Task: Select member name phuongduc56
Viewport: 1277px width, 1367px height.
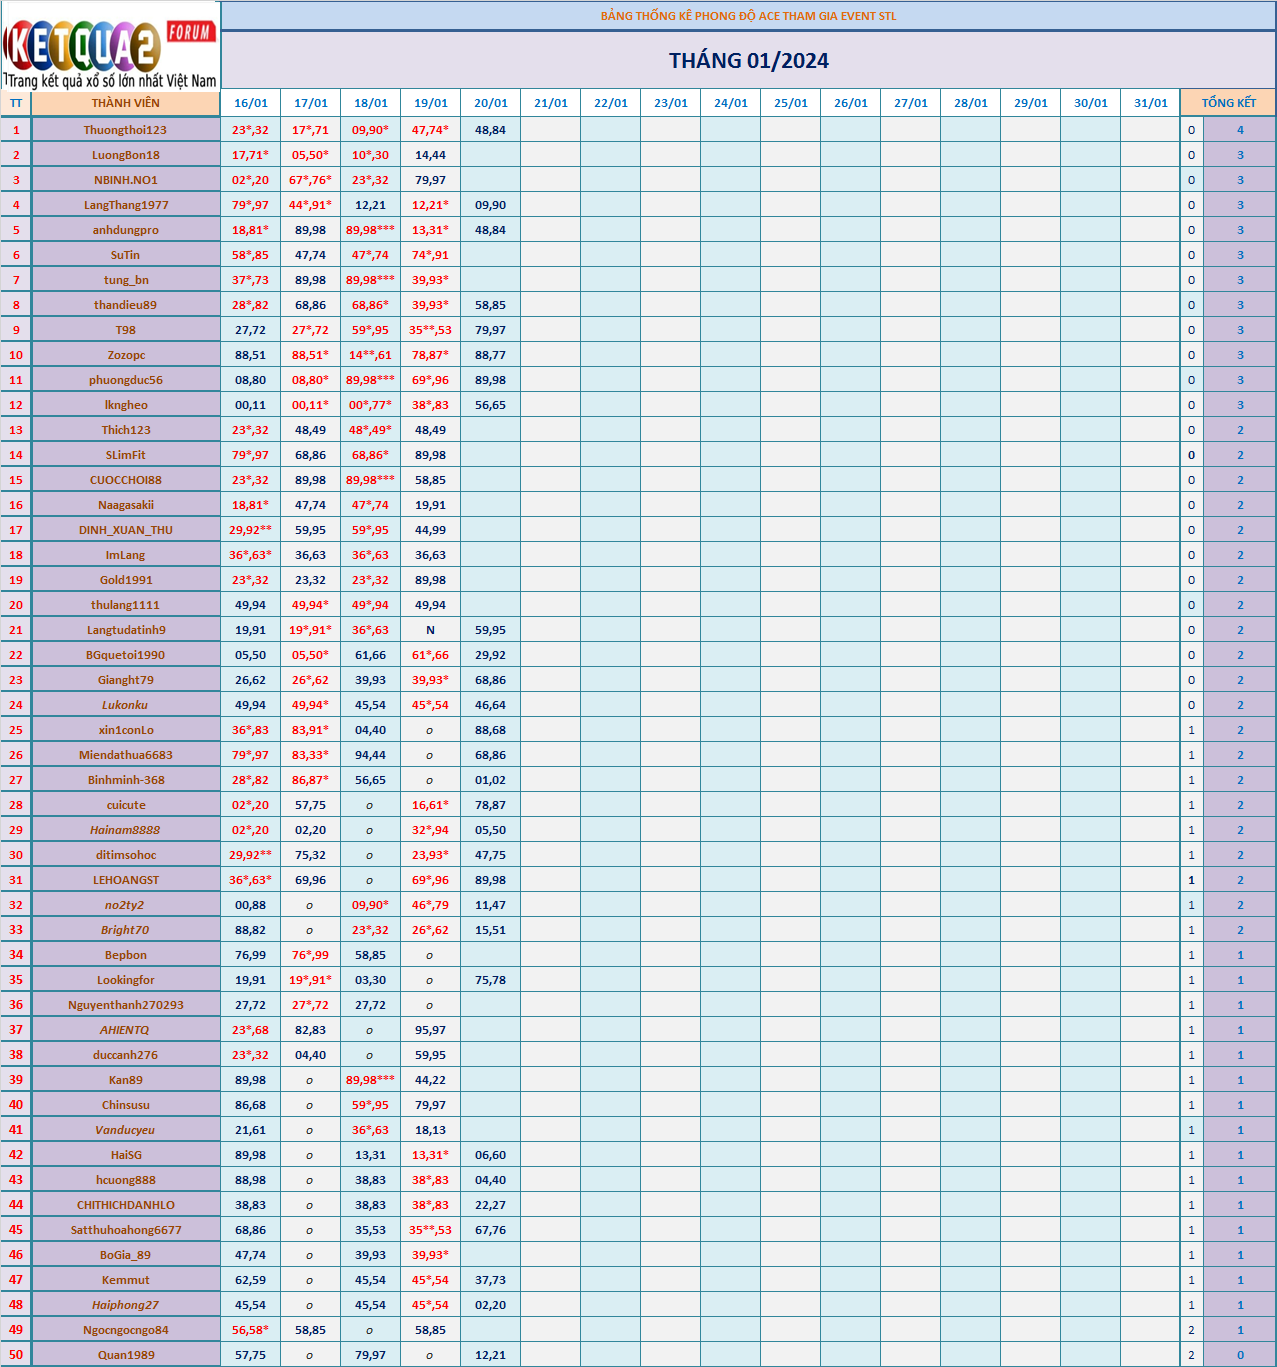Action: point(126,380)
